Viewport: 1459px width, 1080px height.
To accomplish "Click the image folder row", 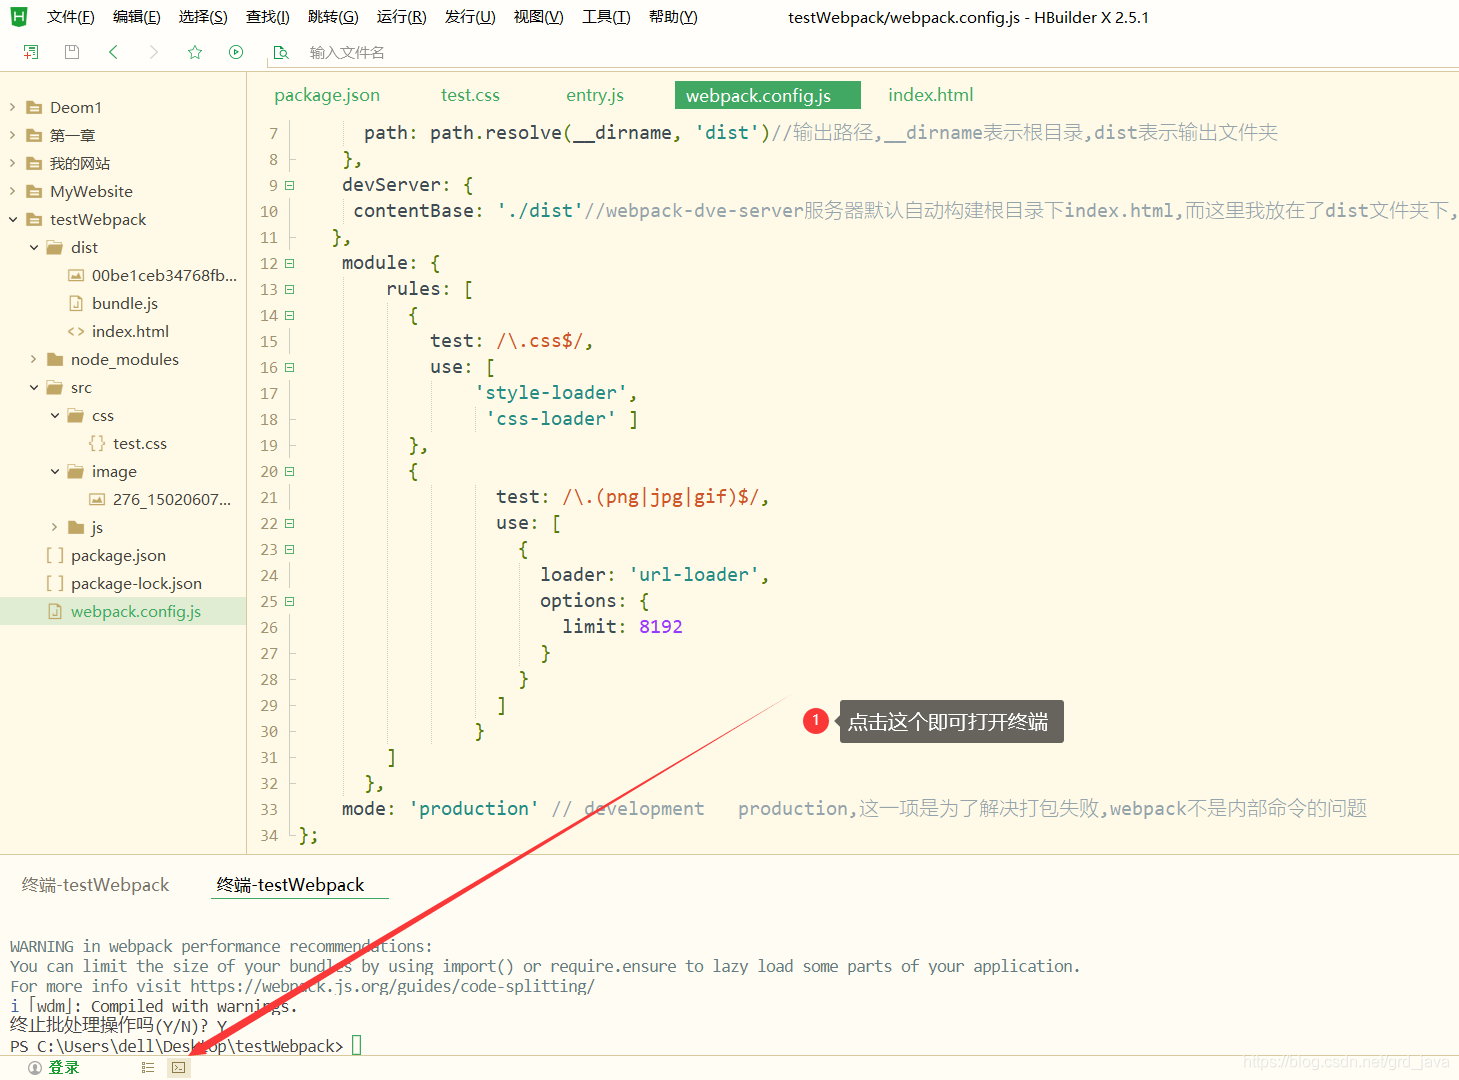I will point(123,471).
